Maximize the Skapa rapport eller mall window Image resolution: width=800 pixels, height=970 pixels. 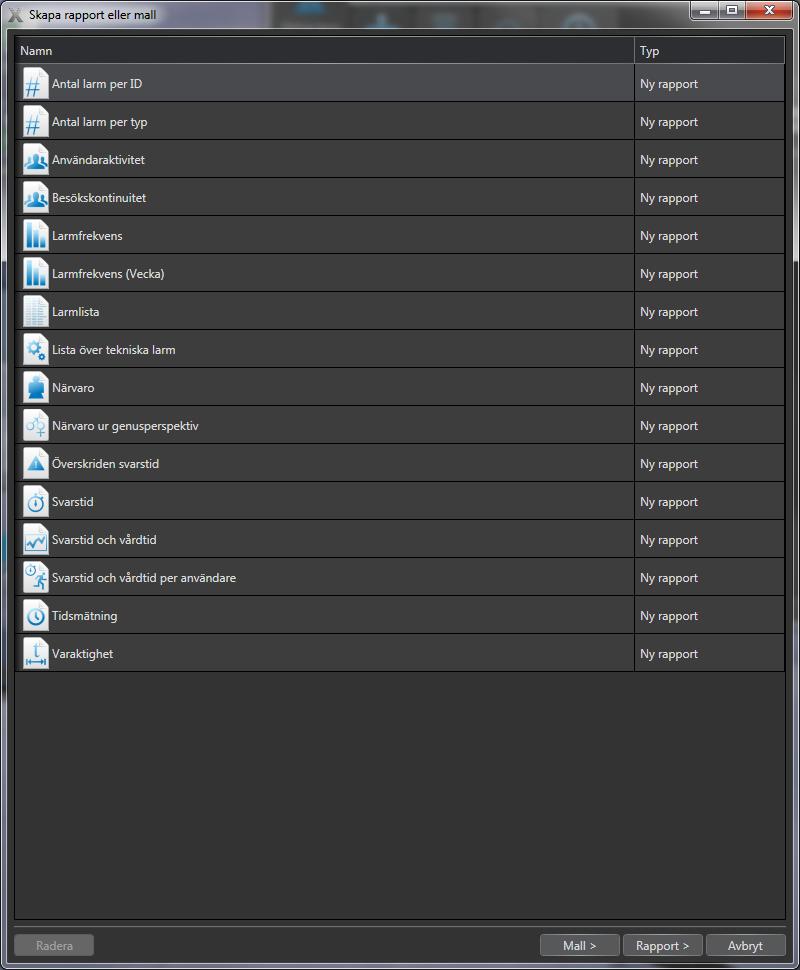732,11
